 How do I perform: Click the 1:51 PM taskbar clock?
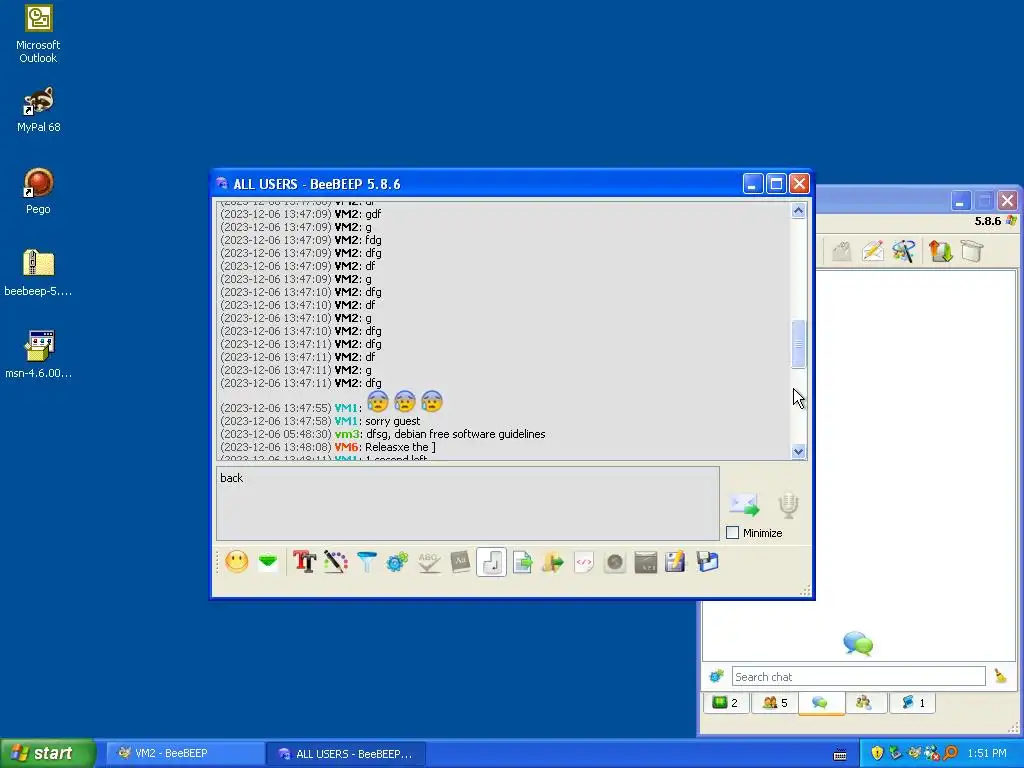click(x=987, y=753)
